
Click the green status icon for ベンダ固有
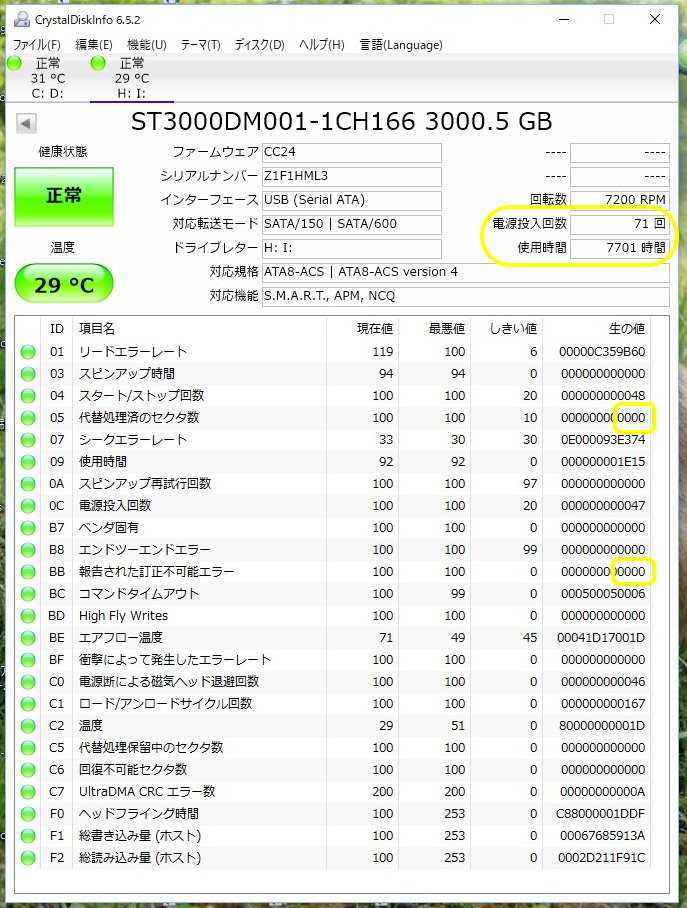coord(28,528)
